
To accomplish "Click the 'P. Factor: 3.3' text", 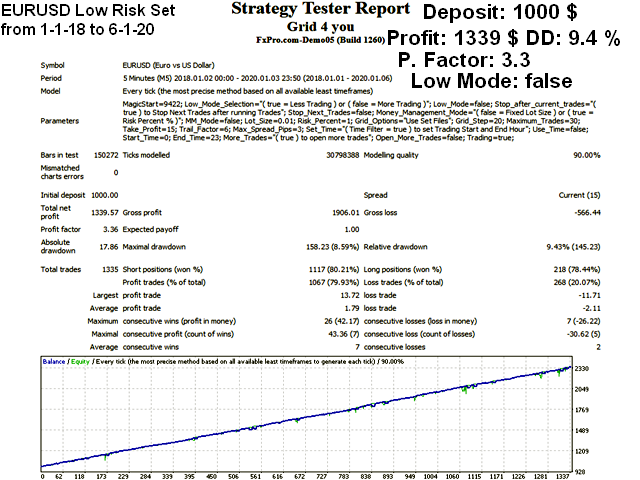I will pyautogui.click(x=464, y=60).
